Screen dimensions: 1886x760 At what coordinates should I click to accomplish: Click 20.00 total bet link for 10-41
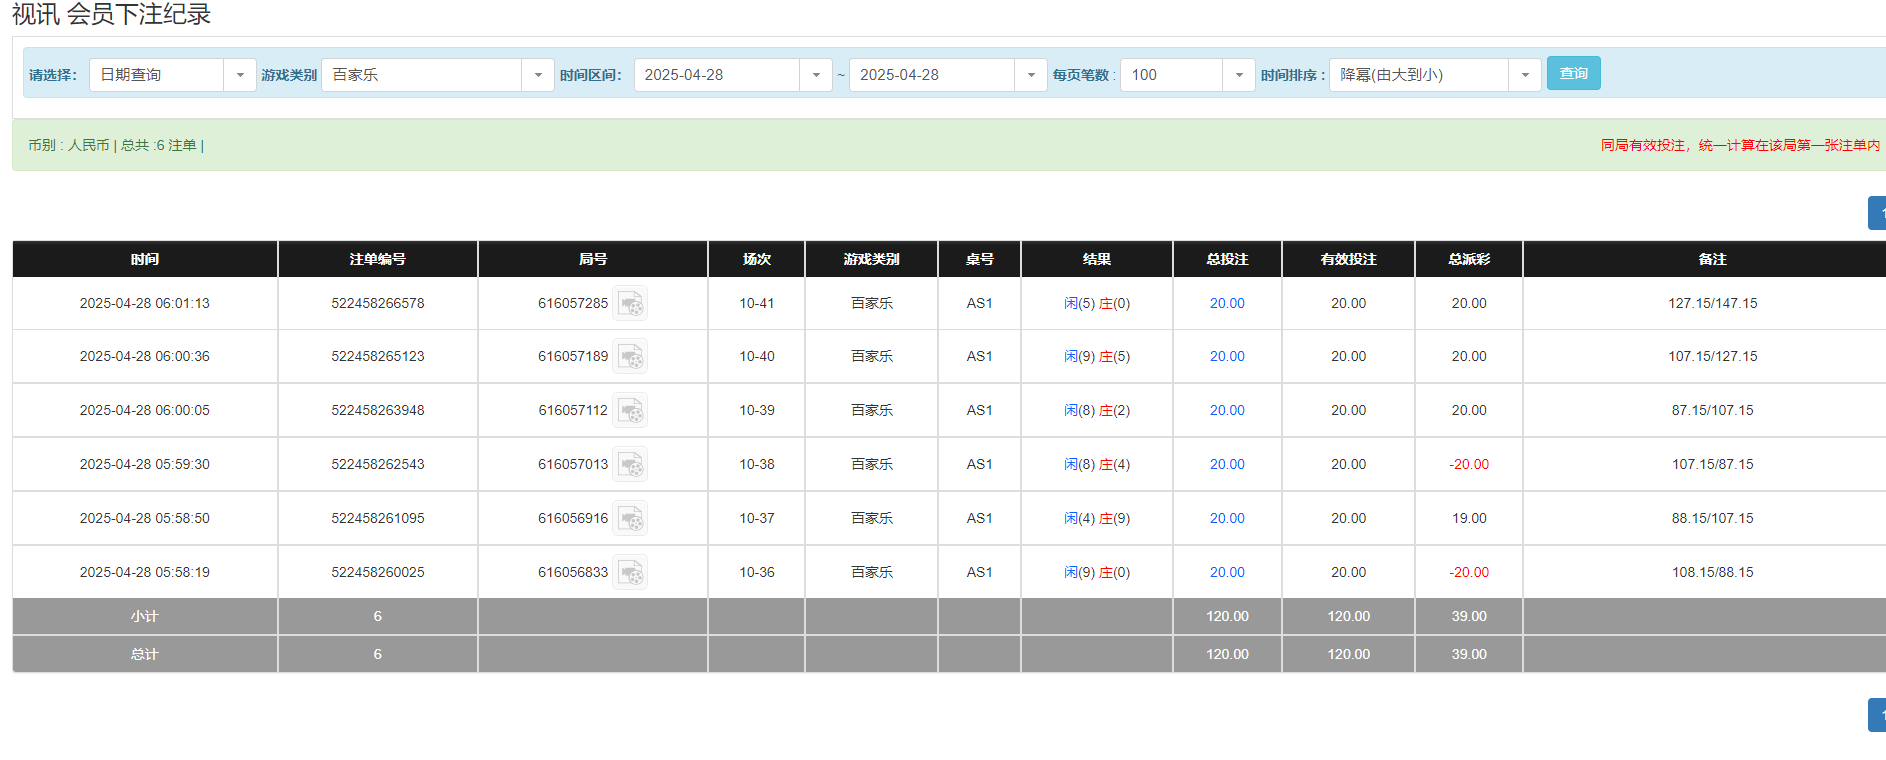coord(1227,303)
